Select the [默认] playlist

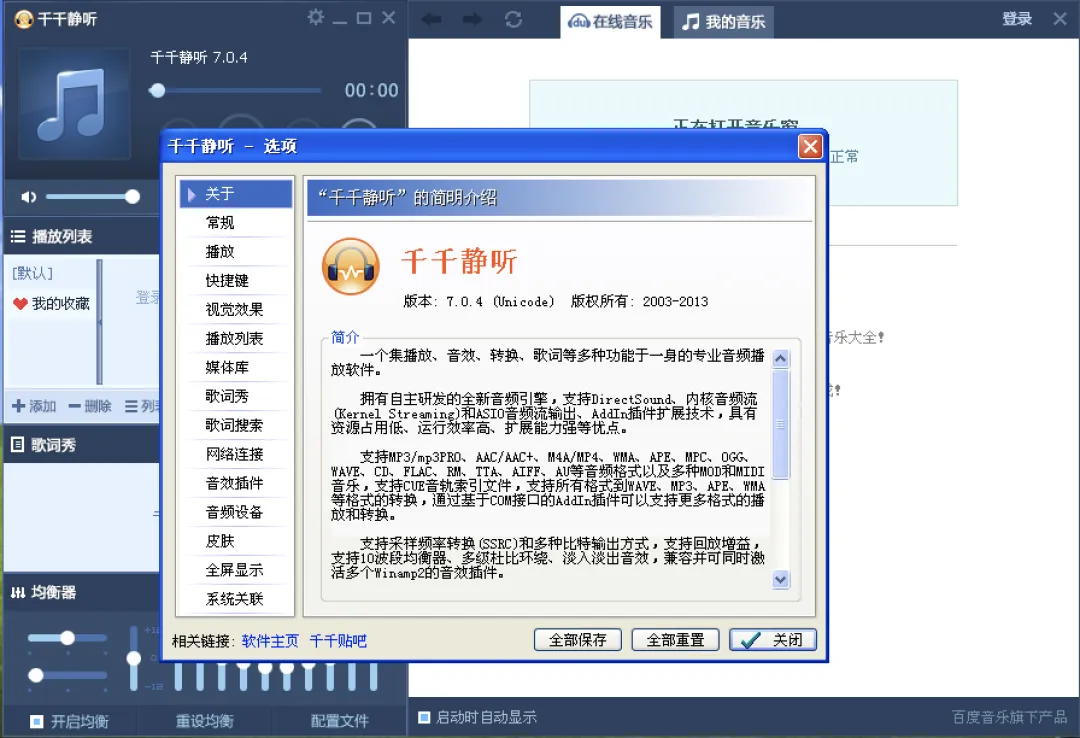(x=32, y=274)
